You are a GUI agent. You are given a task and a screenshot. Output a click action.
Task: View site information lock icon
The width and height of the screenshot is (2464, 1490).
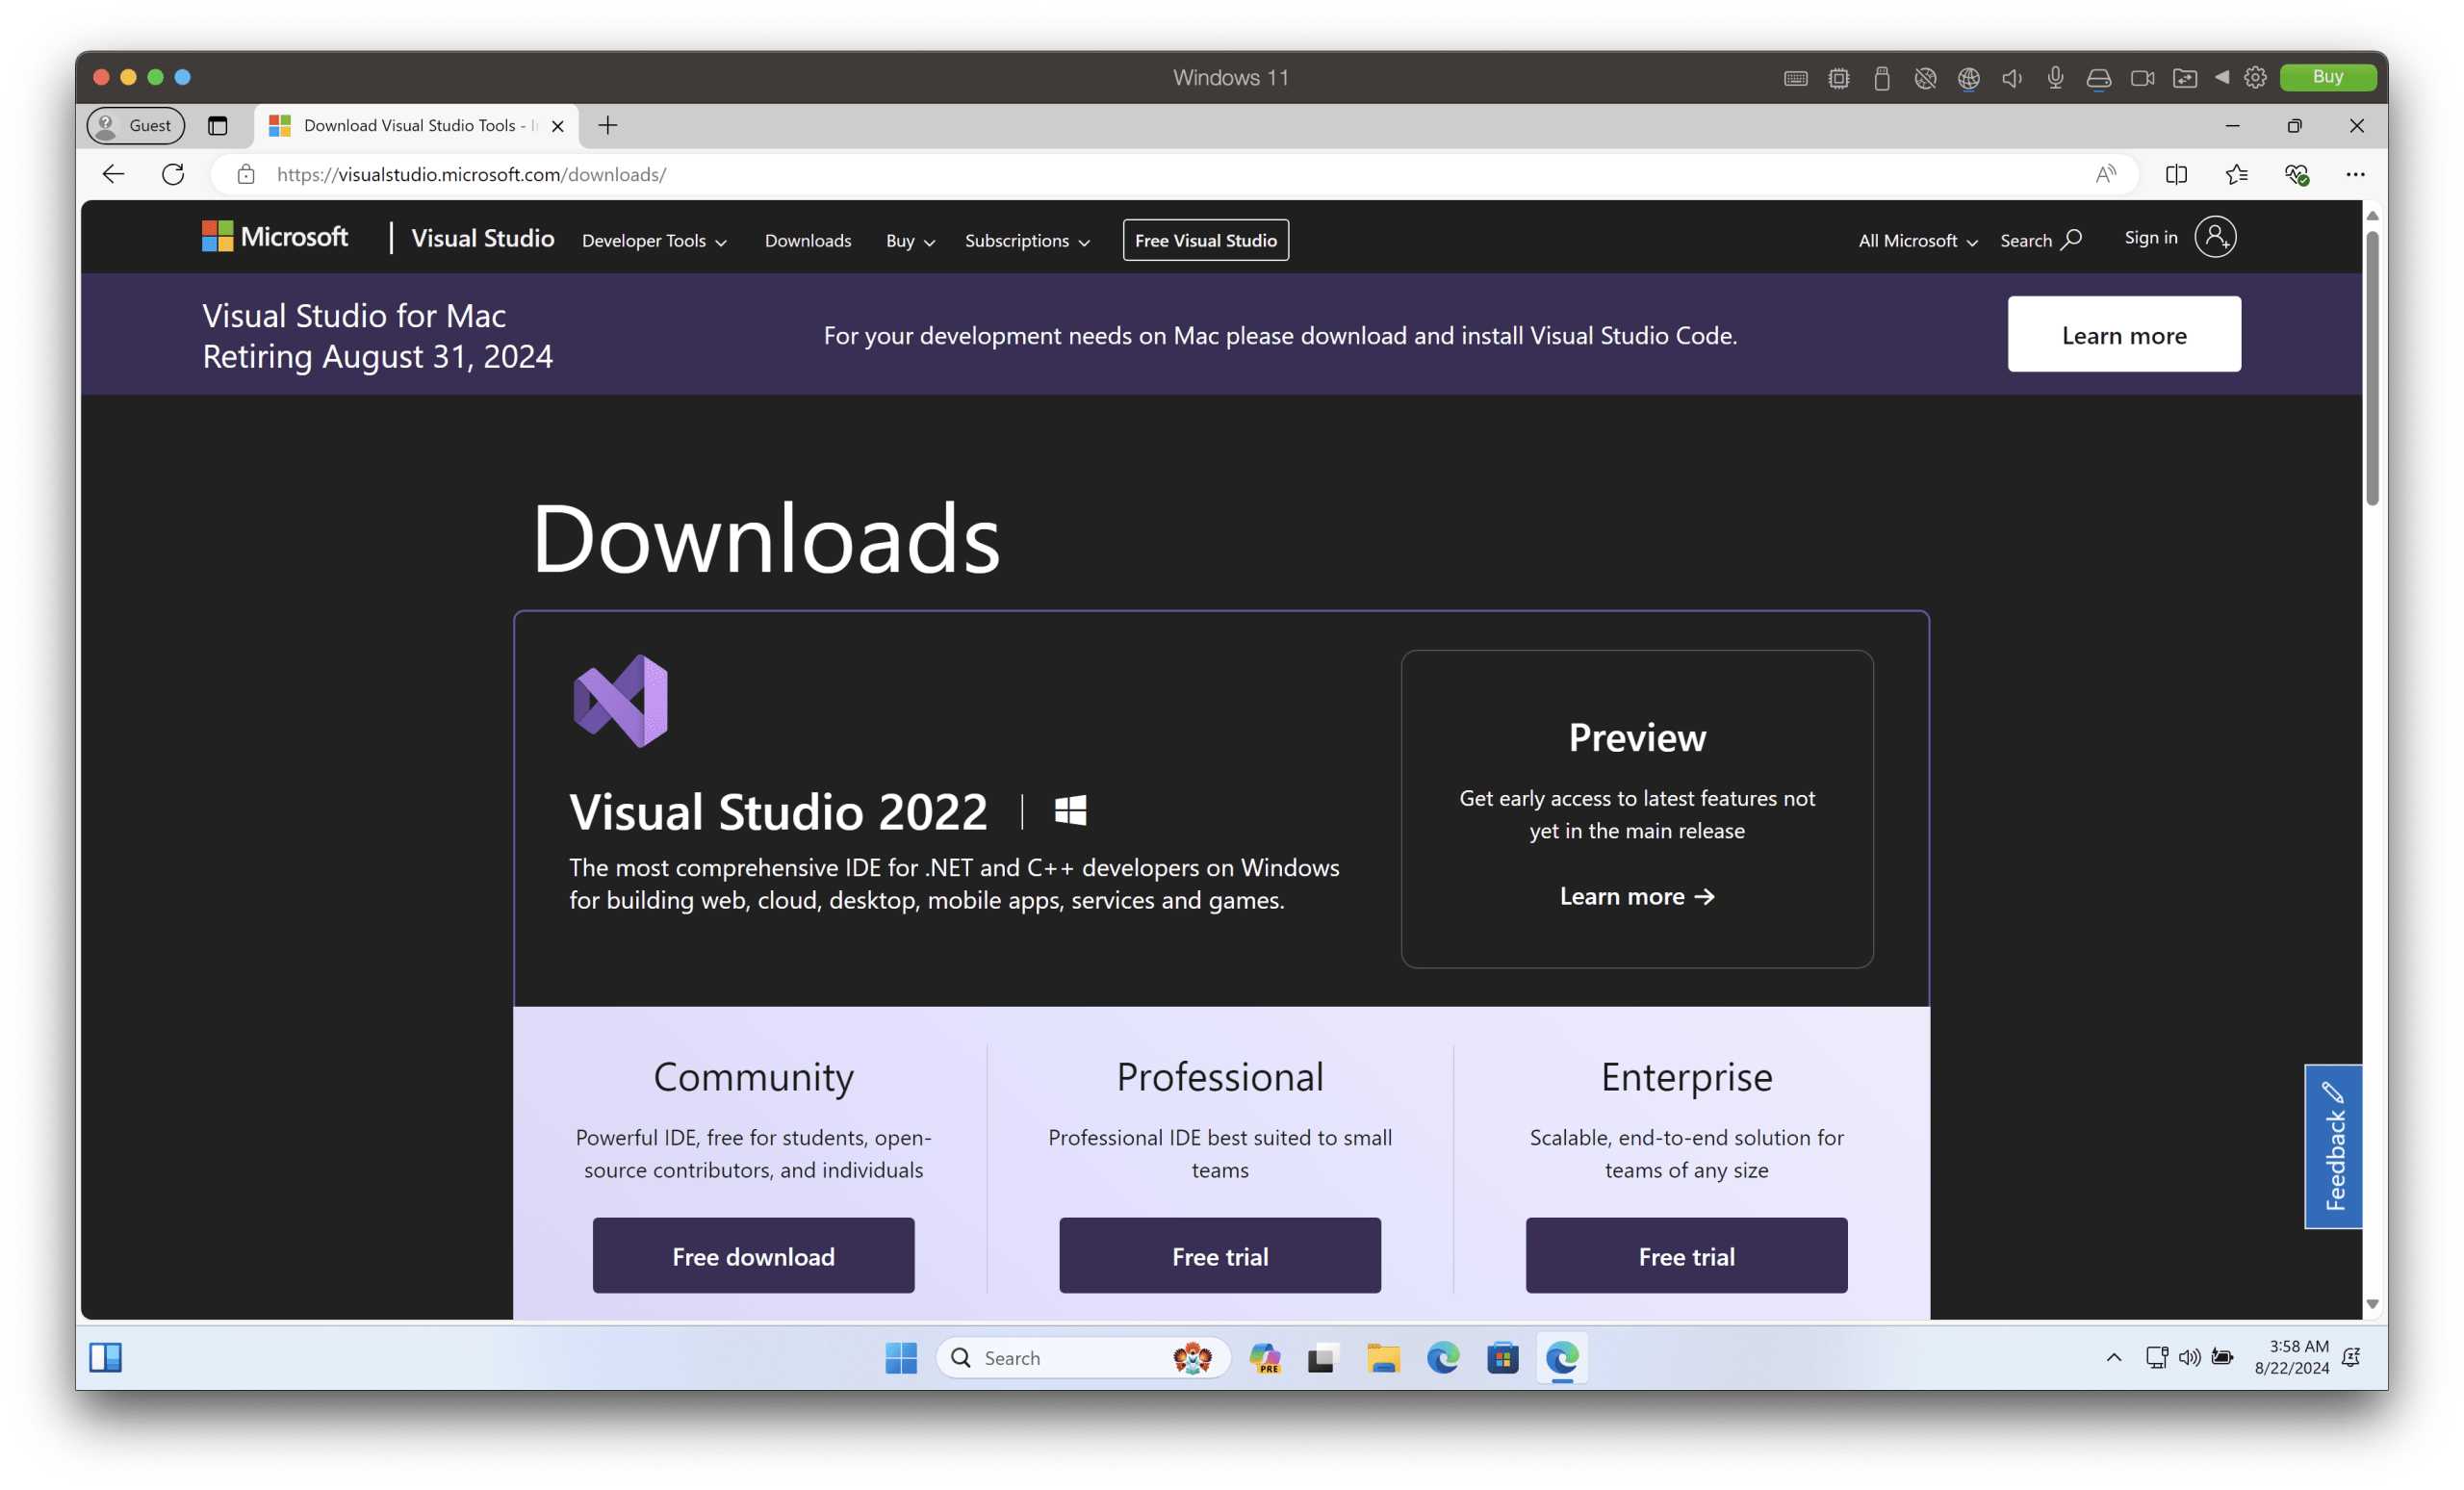246,174
